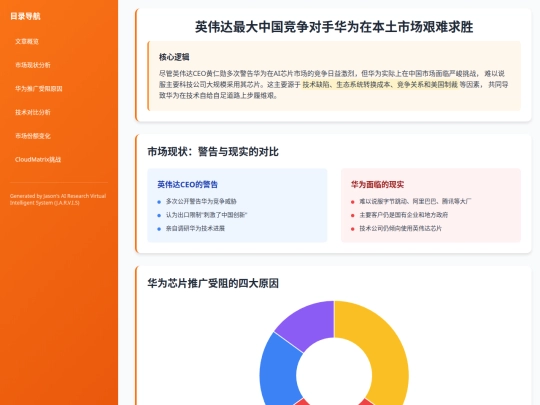The image size is (540, 405).
Task: Open the 文章概览 sidebar link
Action: pyautogui.click(x=27, y=42)
